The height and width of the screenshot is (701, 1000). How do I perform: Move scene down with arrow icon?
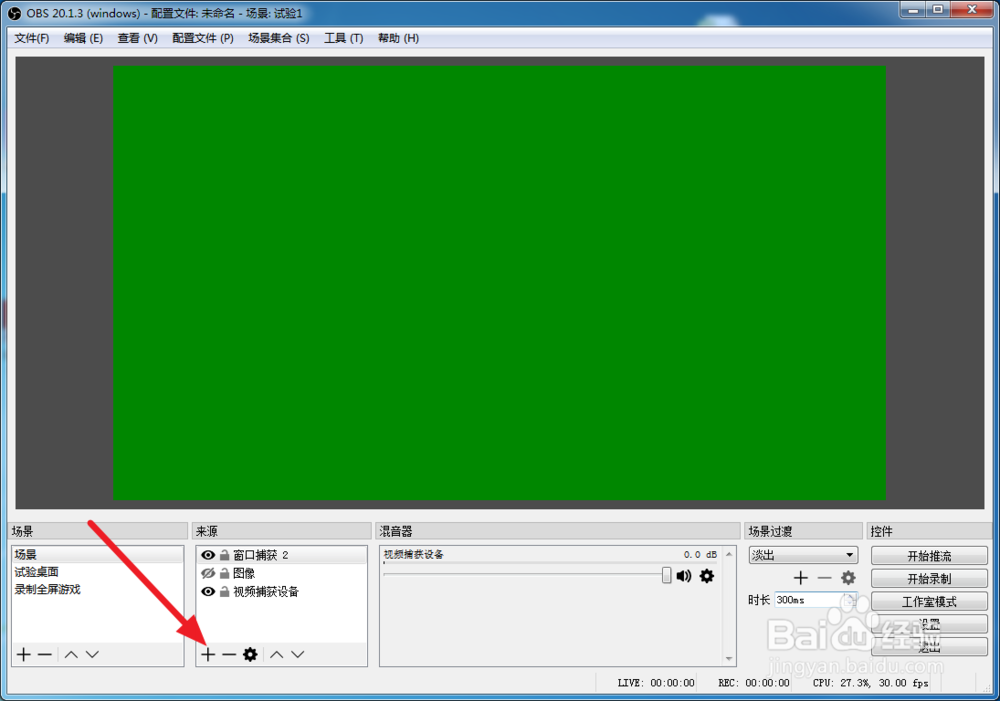92,654
